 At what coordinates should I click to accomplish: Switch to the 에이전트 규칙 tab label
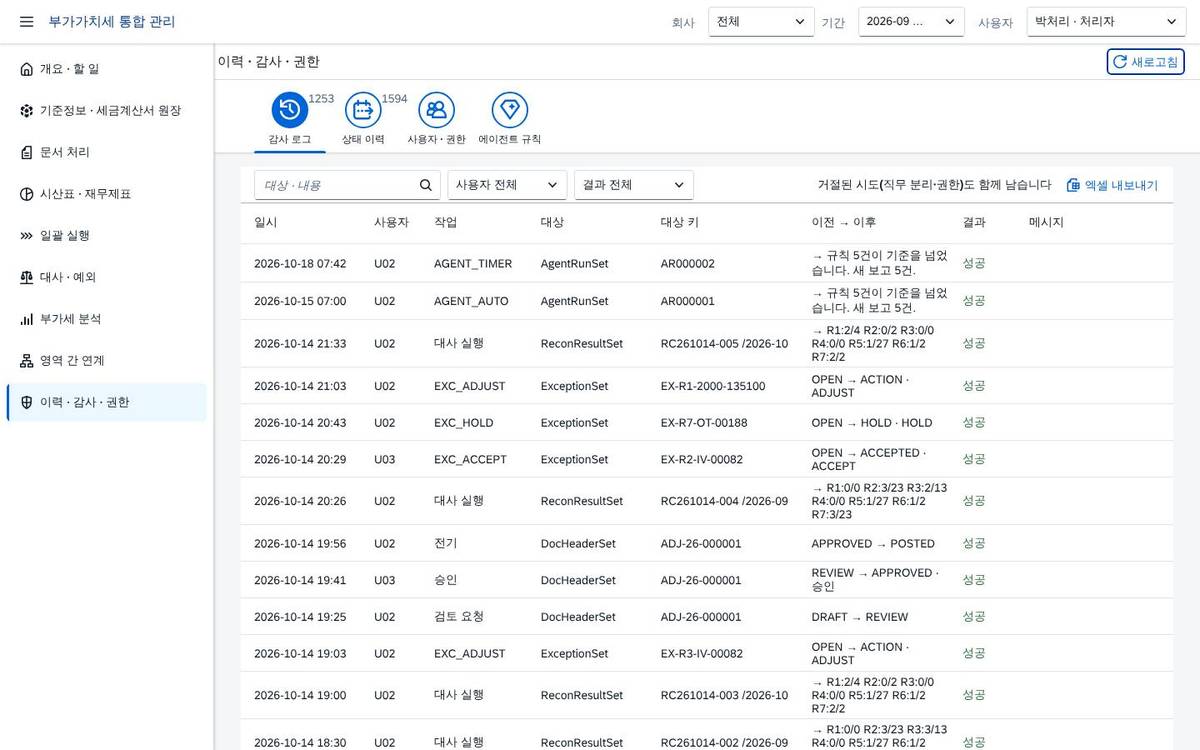(510, 140)
